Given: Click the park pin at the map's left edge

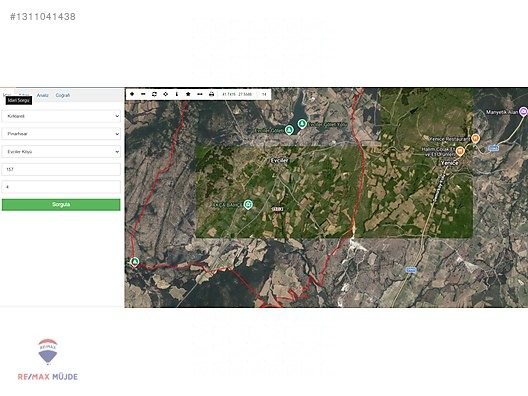Looking at the screenshot, I should click(134, 261).
